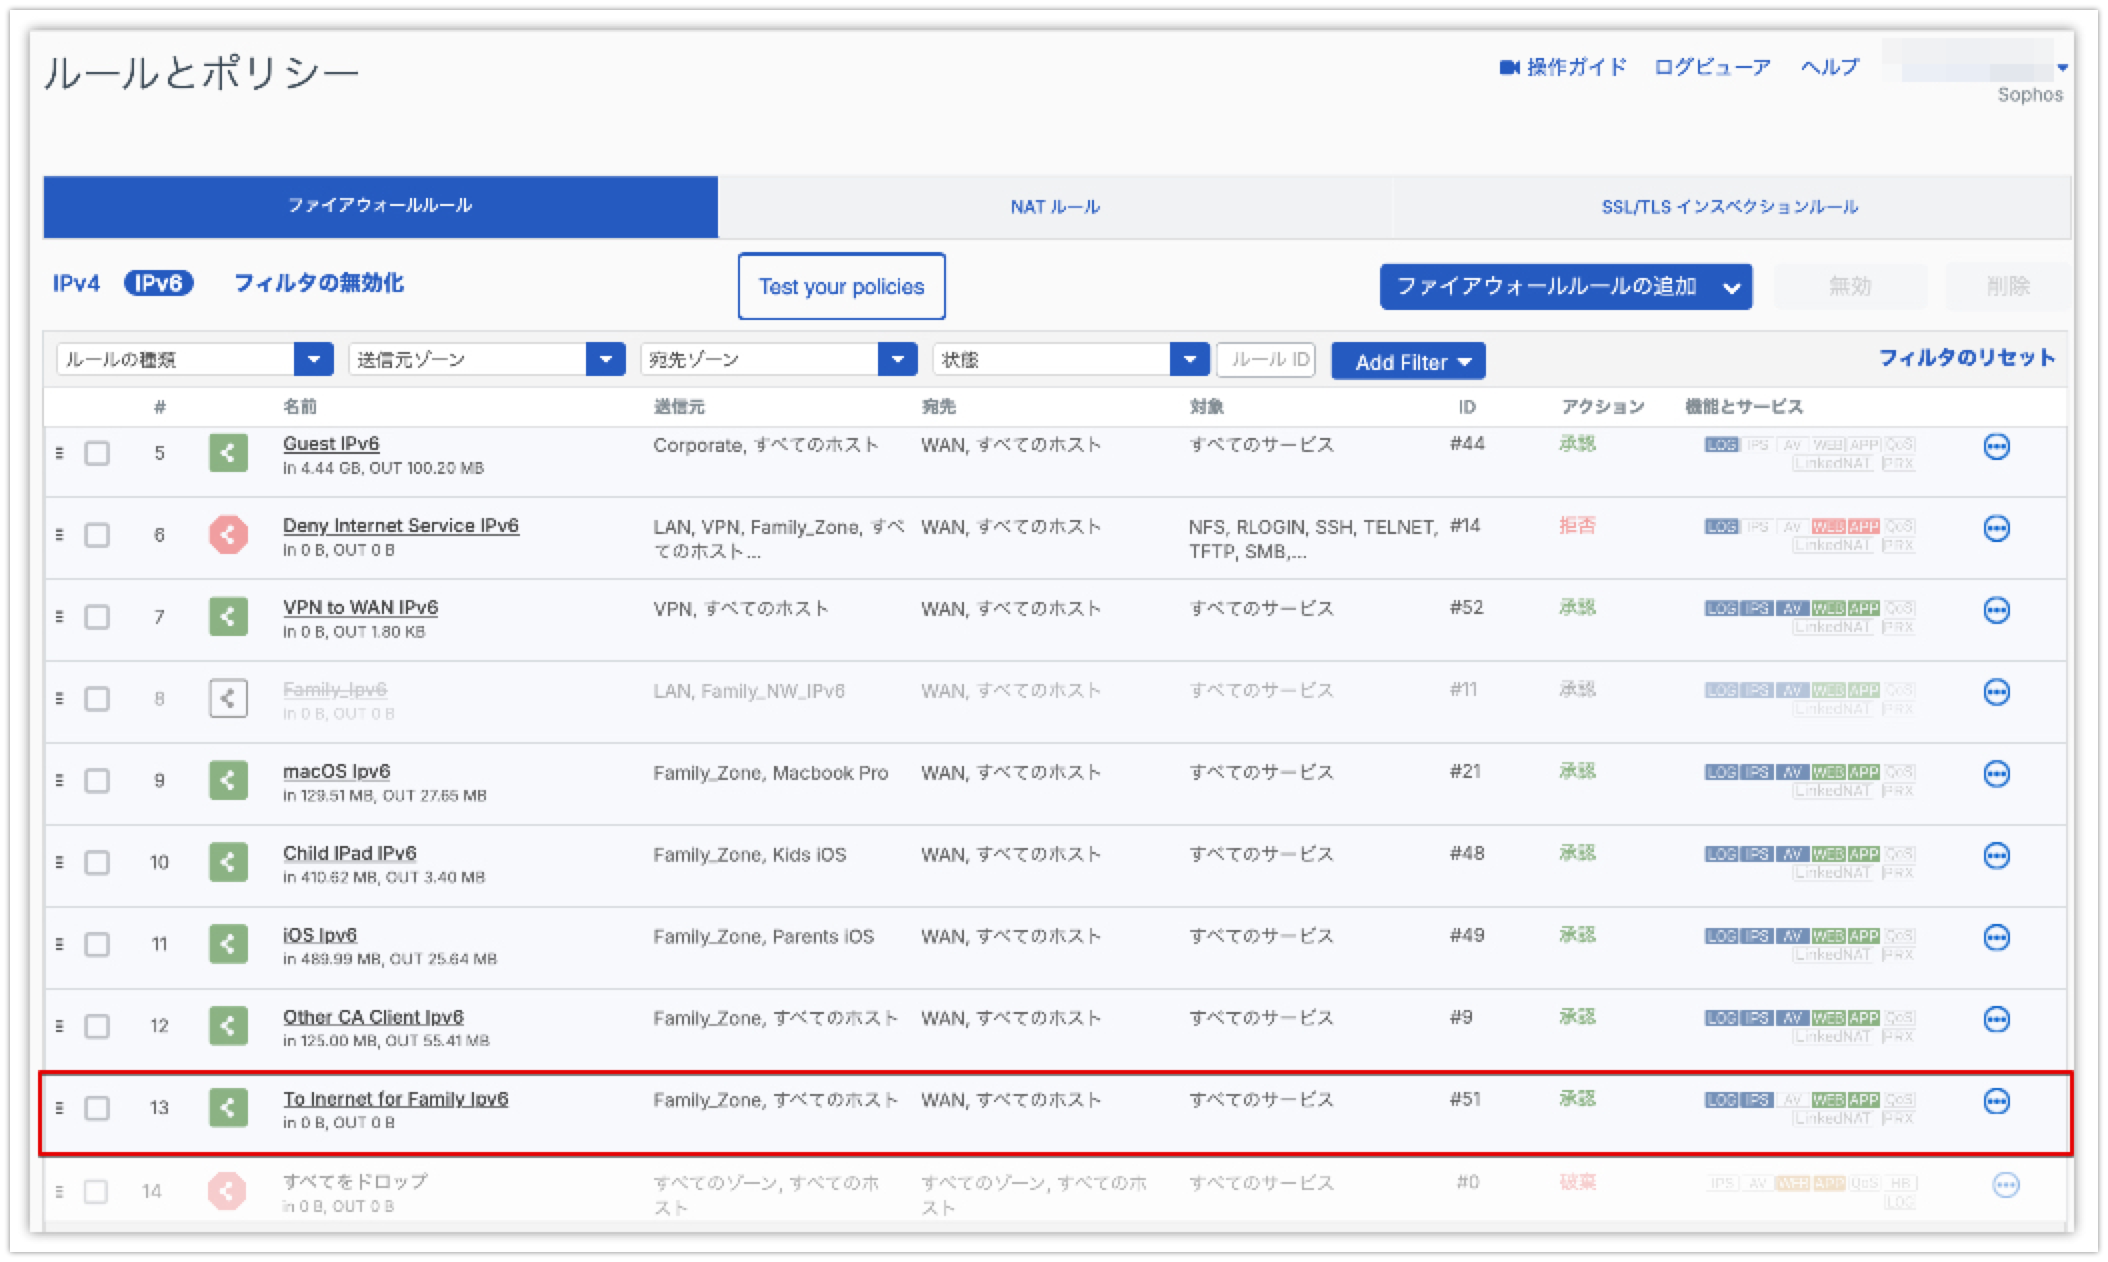
Task: Switch to IPv4 rules view
Action: pyautogui.click(x=76, y=284)
